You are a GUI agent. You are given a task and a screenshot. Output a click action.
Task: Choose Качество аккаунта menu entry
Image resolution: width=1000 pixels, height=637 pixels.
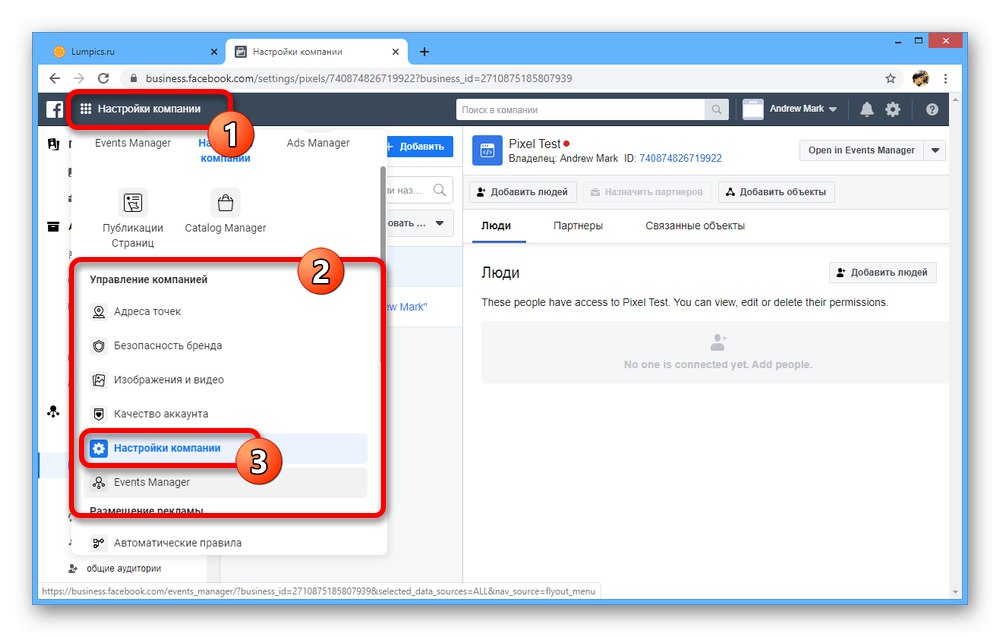tap(225, 414)
